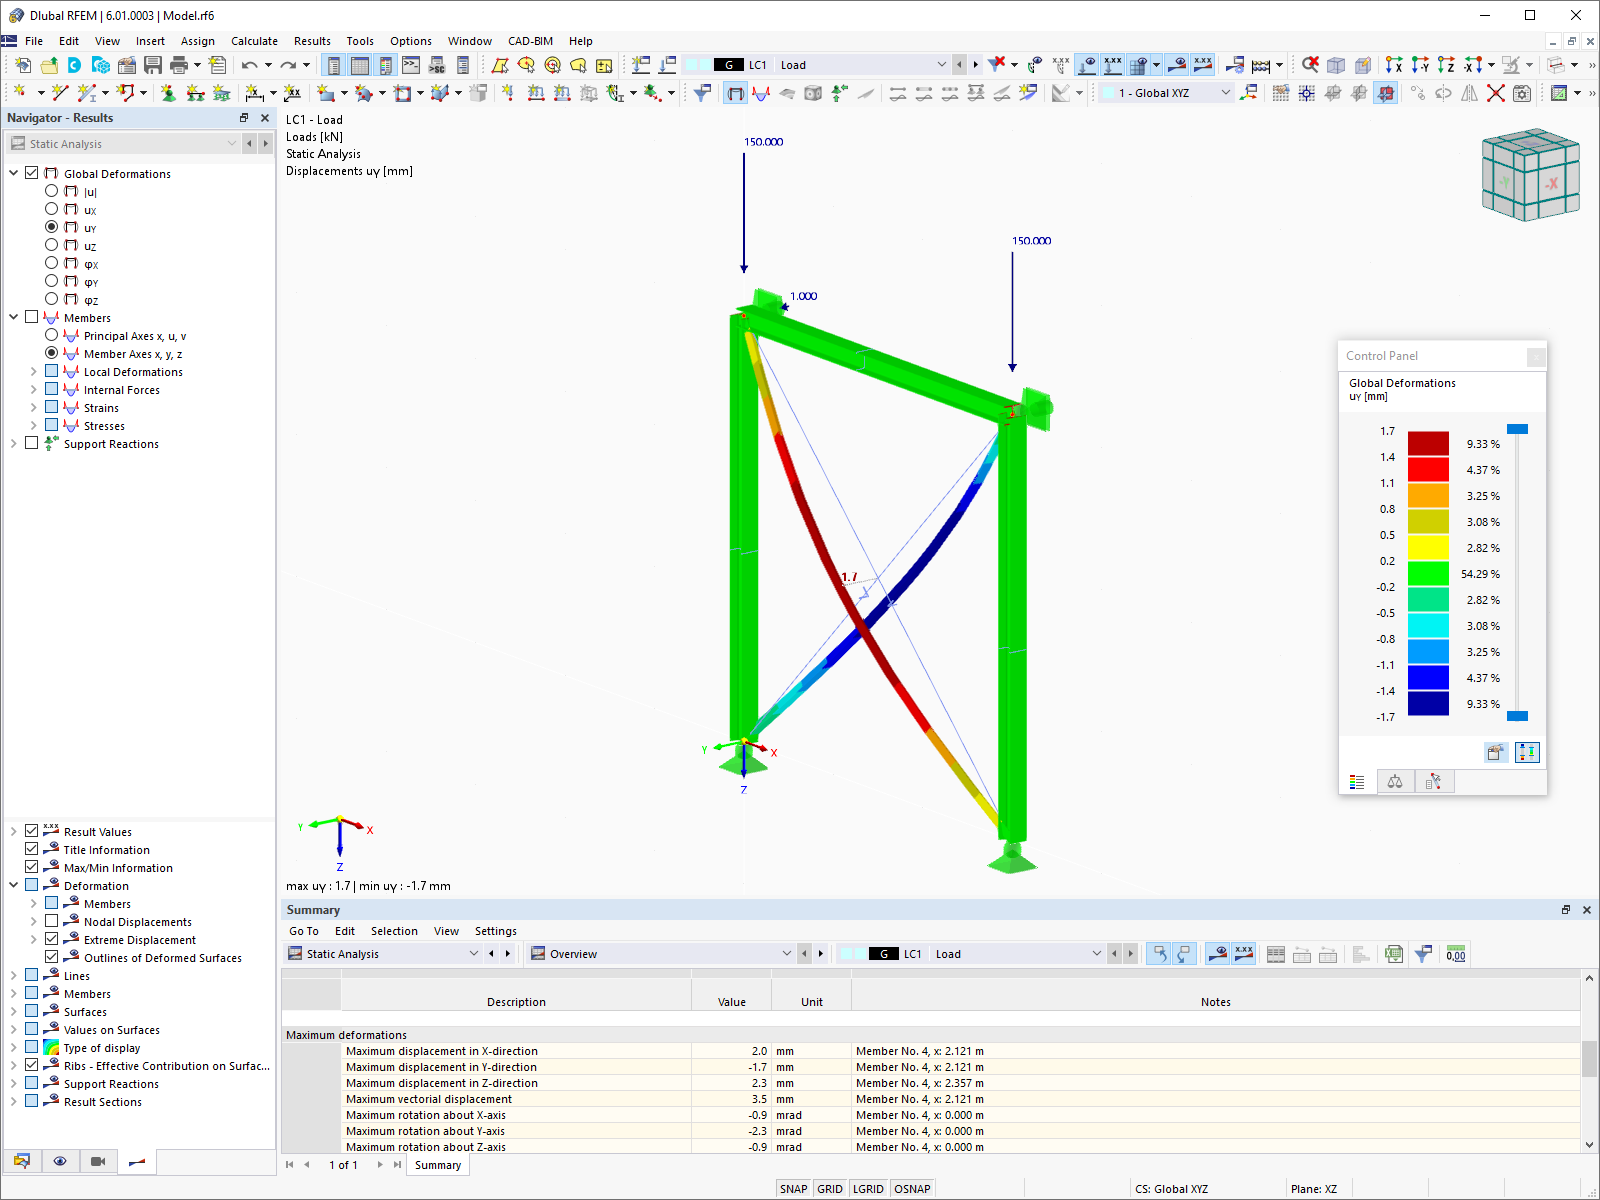Open the Overview dropdown in Summary panel

788,953
